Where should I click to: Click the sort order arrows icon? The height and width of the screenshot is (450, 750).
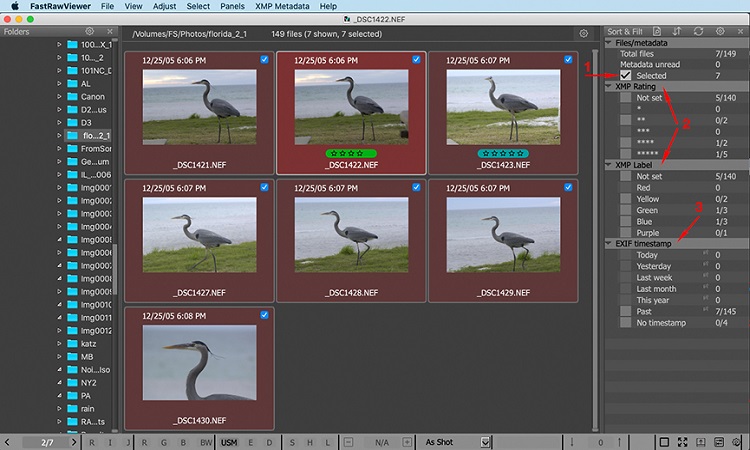coord(677,32)
